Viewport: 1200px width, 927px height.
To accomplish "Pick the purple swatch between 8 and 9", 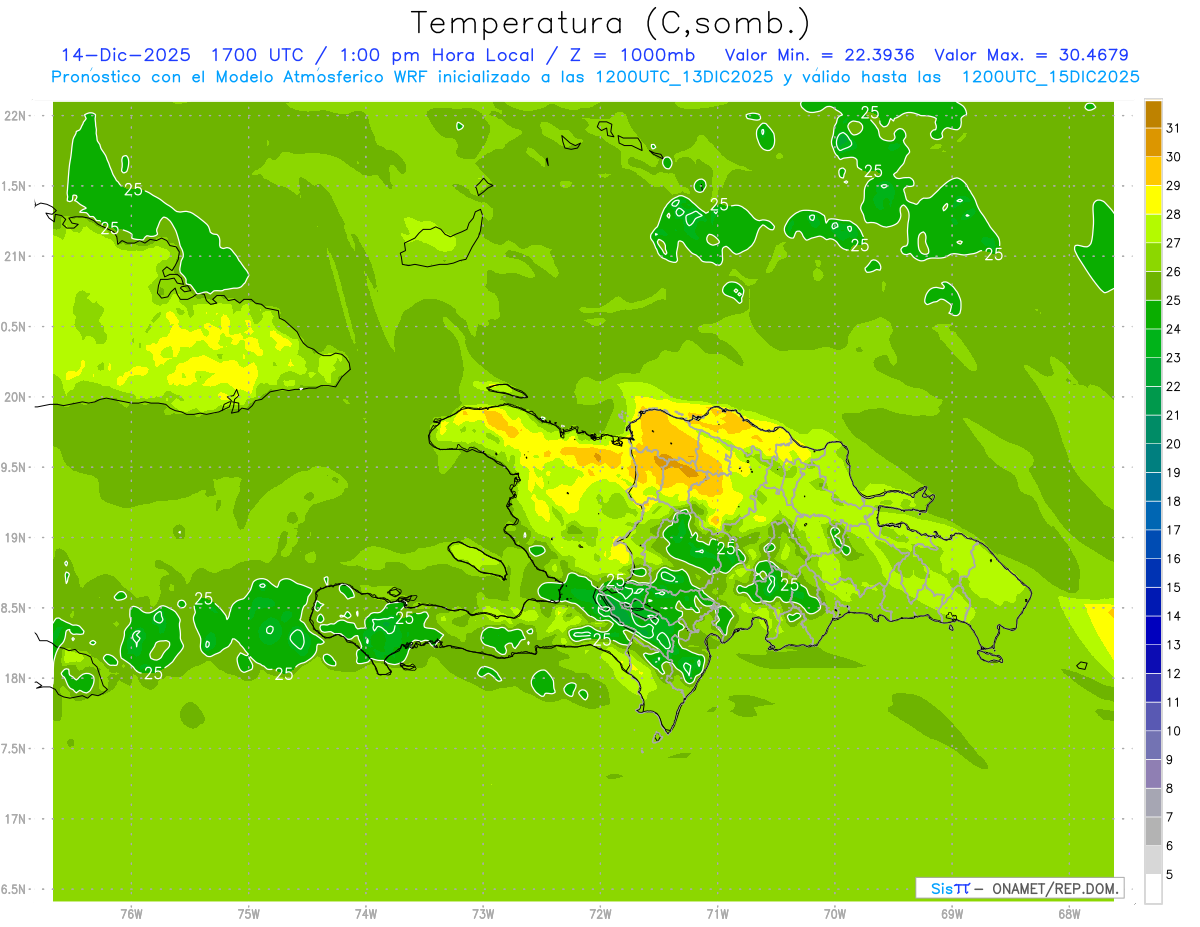I will tap(1153, 774).
